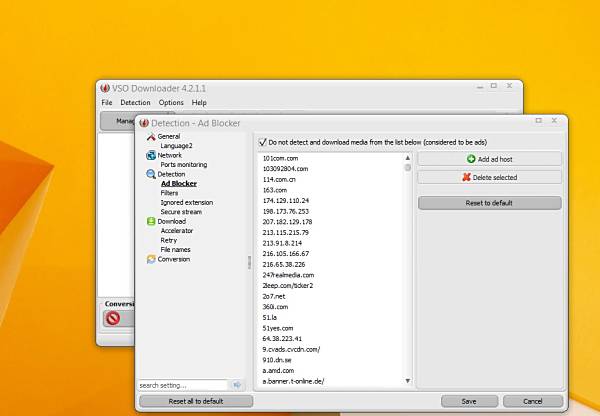The height and width of the screenshot is (416, 600).
Task: Select 174.129.110.24 in host list
Action: click(x=285, y=201)
